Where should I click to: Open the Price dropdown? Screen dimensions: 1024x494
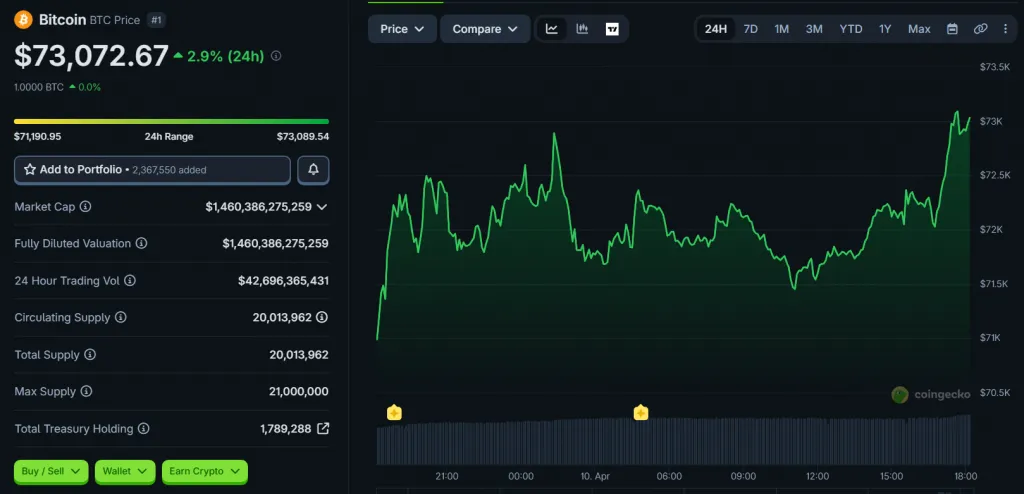pos(402,29)
